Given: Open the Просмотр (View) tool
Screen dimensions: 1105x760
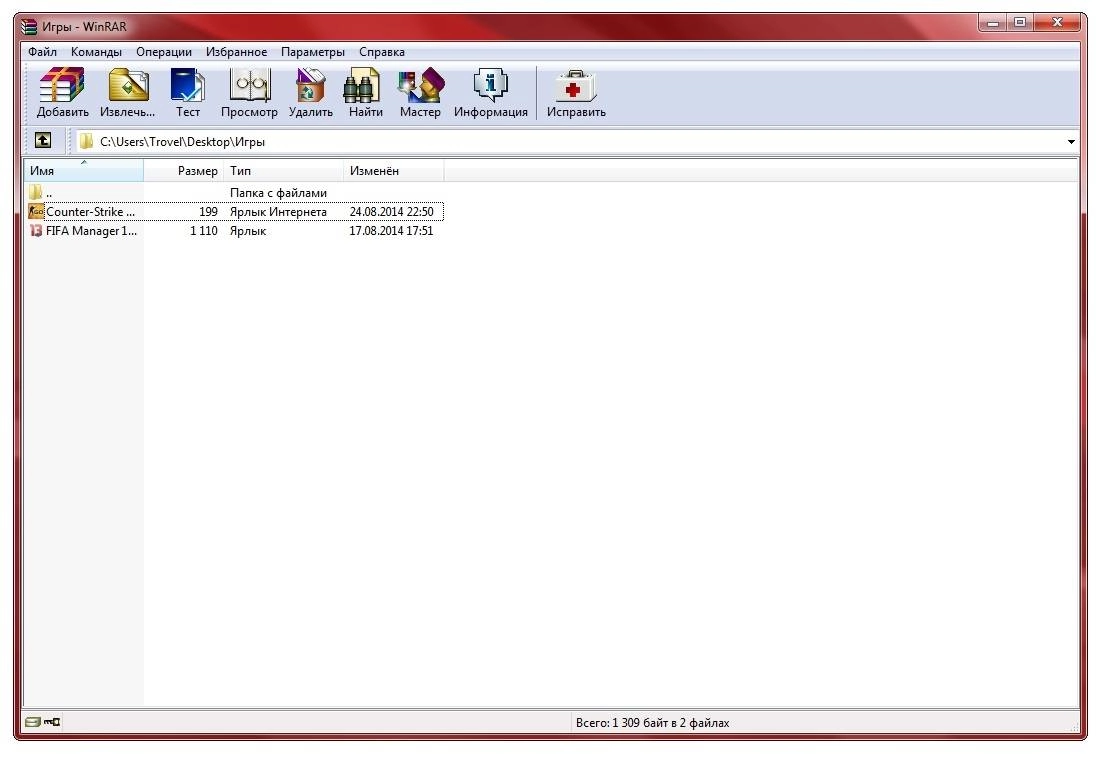Looking at the screenshot, I should (249, 92).
